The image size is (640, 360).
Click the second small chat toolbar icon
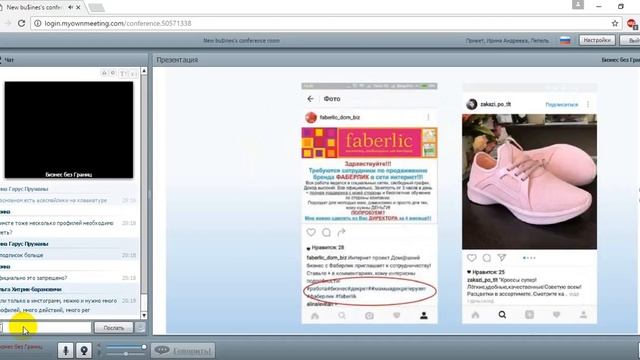click(x=113, y=73)
